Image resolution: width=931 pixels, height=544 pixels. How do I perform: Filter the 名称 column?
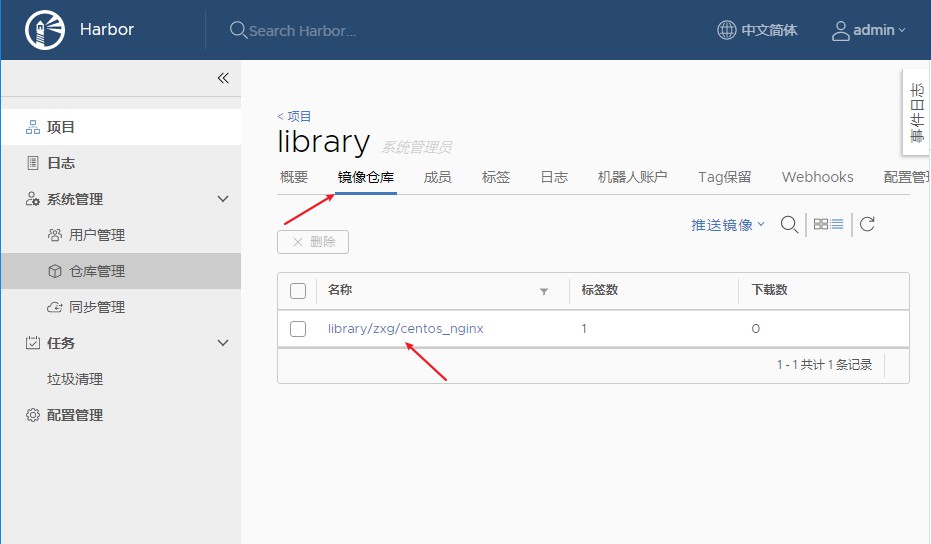pos(543,291)
